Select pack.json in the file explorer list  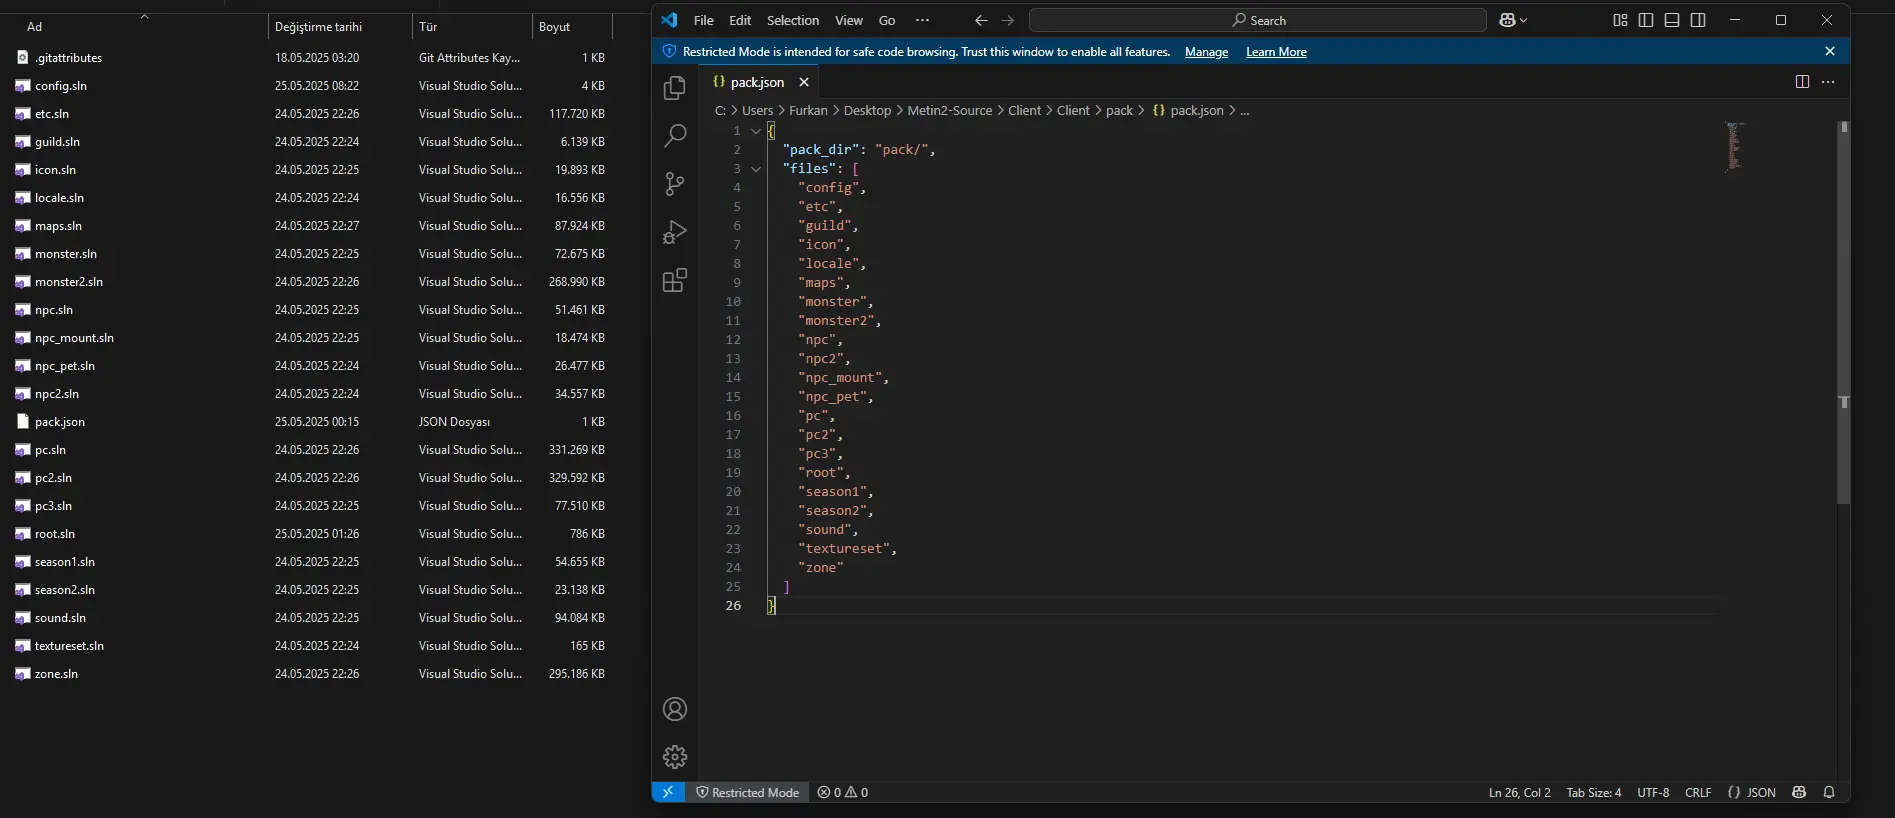(x=59, y=422)
